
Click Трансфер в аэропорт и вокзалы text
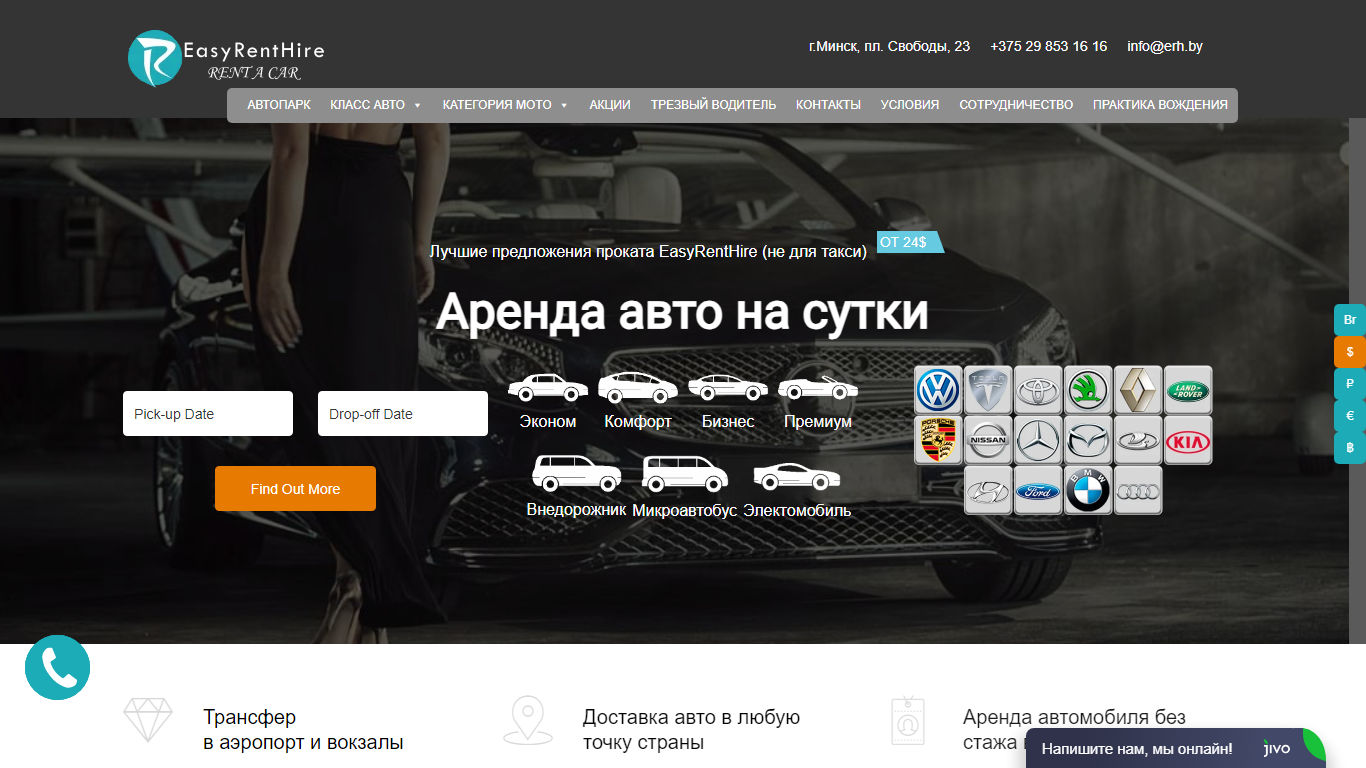click(303, 730)
